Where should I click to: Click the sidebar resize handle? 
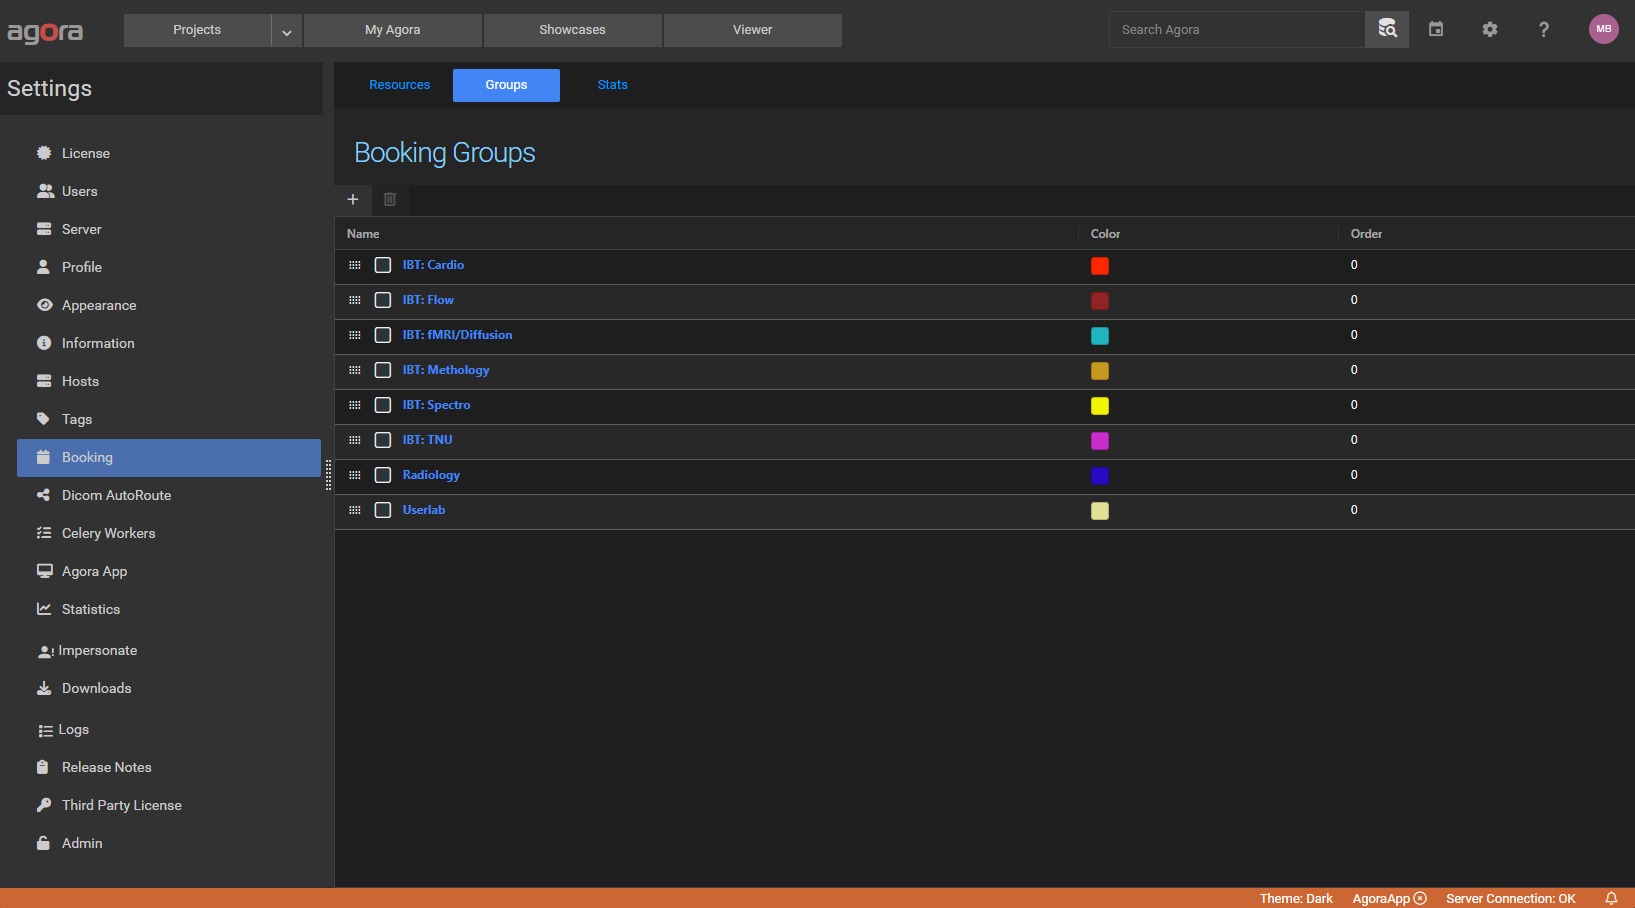coord(328,475)
